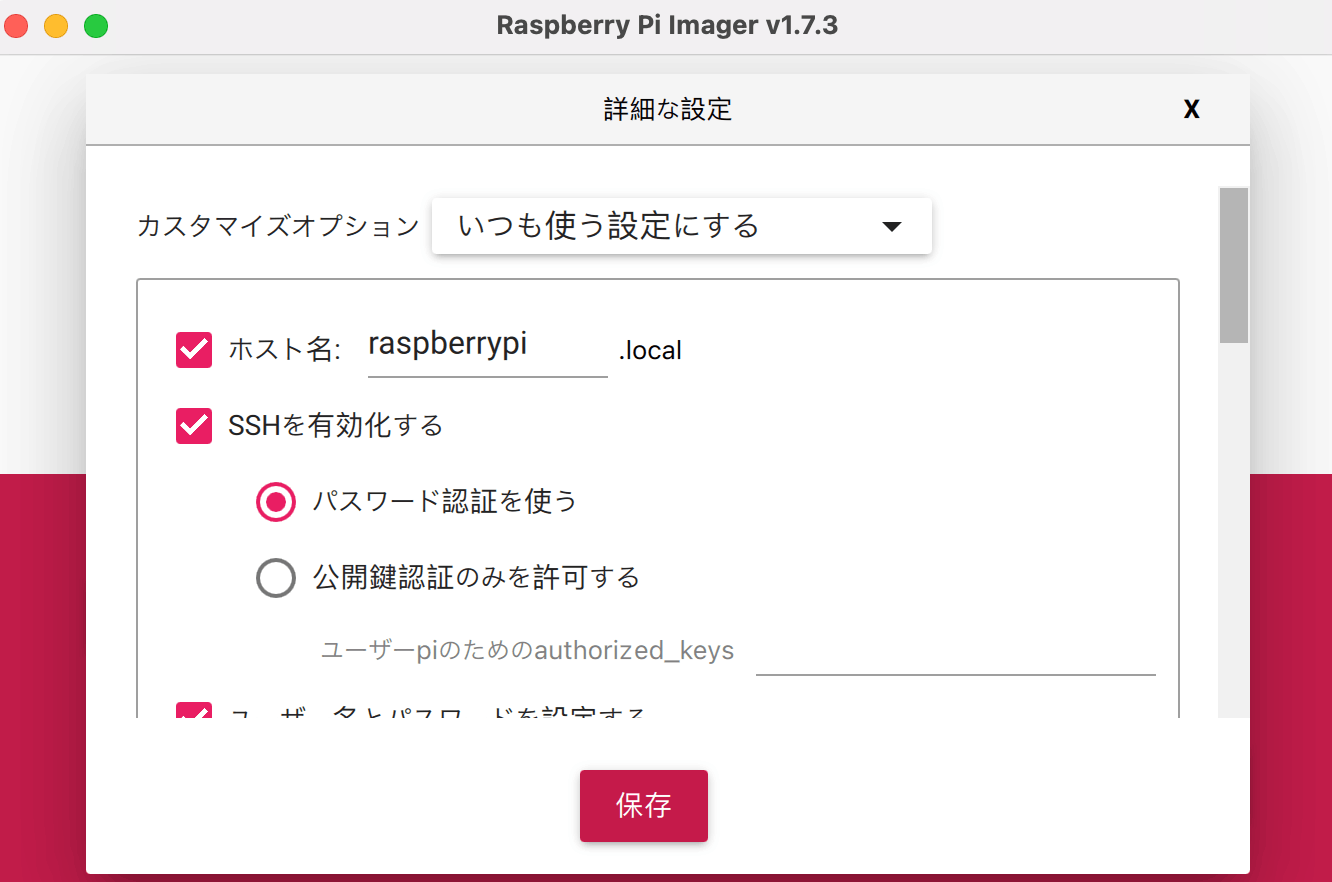Select the パスワード認証を使う radio button

click(276, 502)
